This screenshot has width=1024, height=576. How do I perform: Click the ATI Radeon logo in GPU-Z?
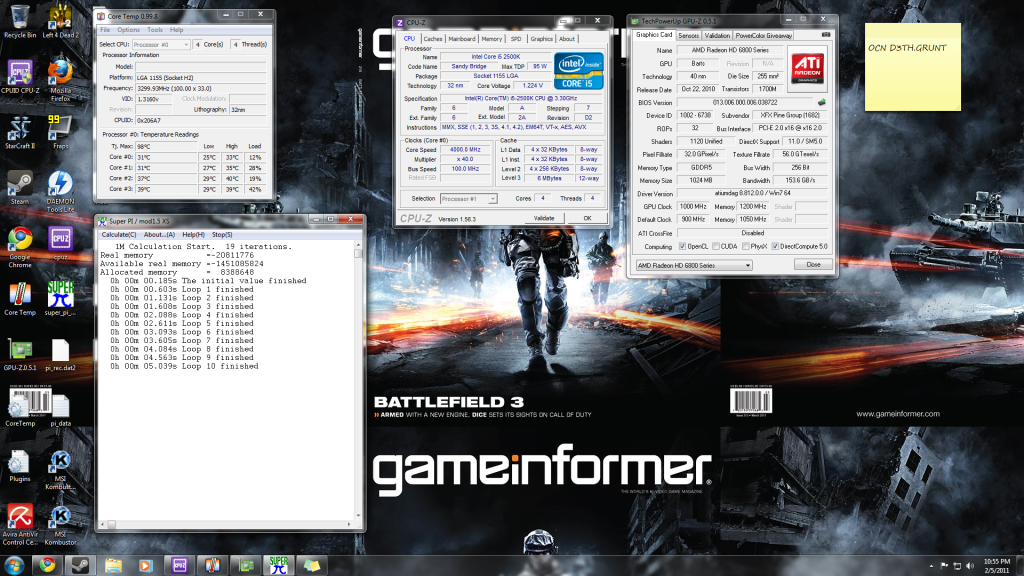[807, 68]
